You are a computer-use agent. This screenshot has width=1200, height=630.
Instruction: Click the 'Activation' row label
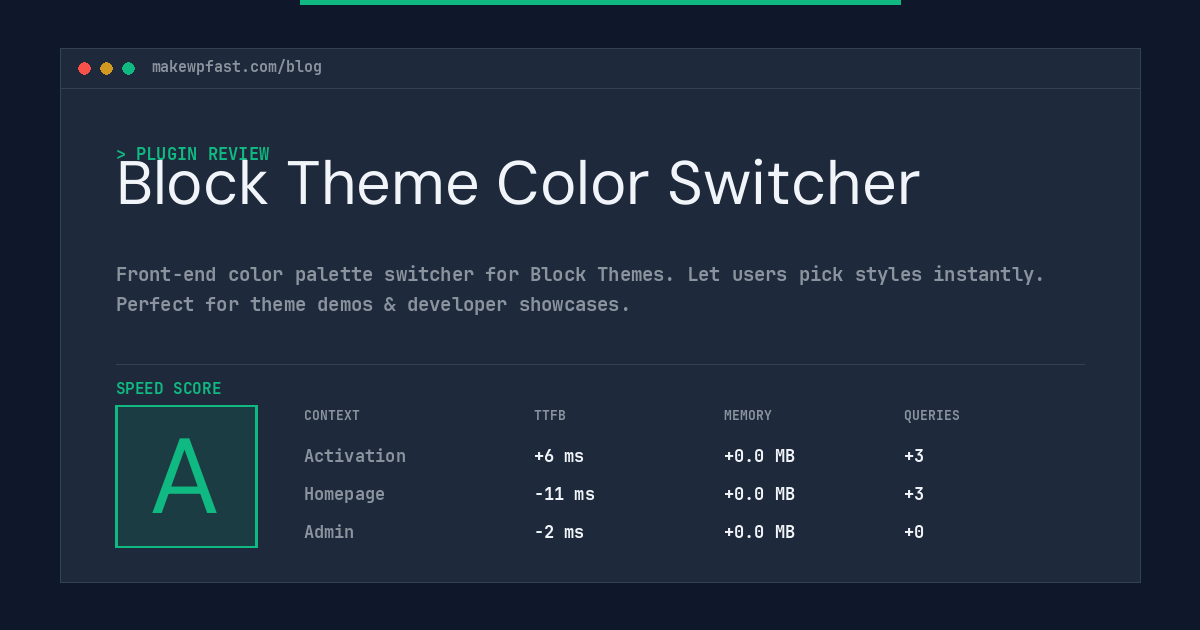[x=355, y=456]
